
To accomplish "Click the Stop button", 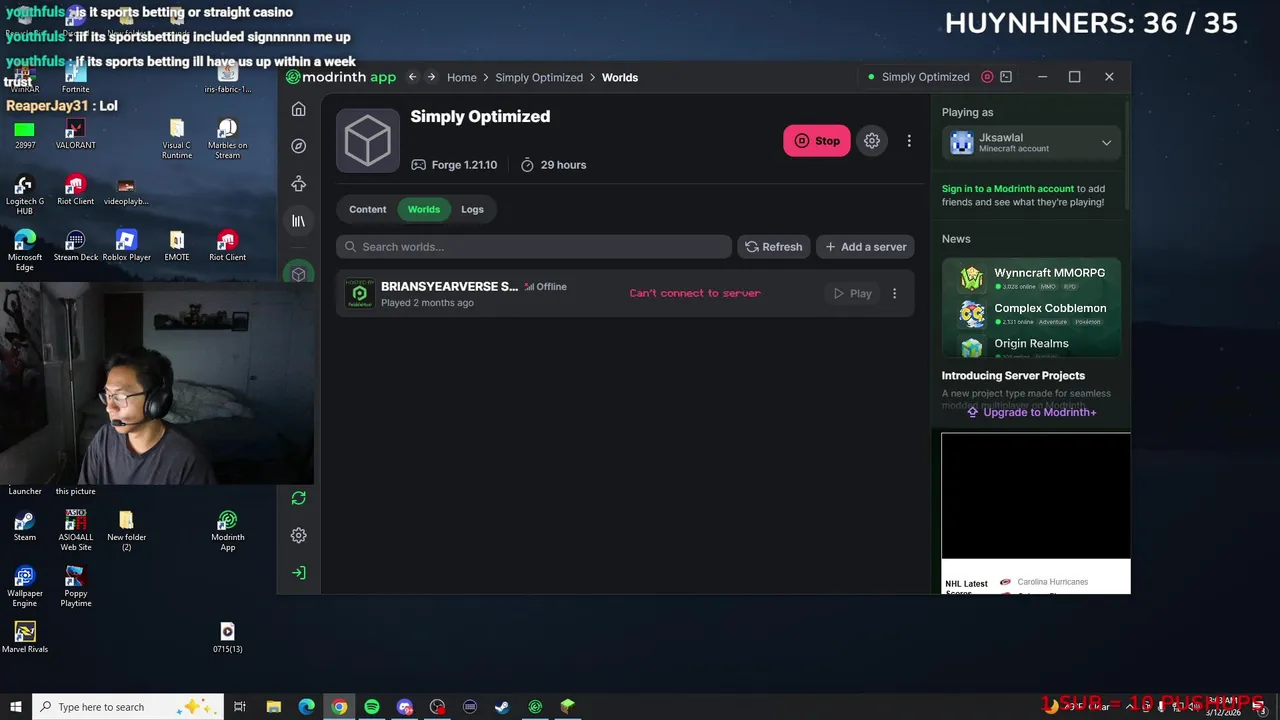I will [816, 141].
